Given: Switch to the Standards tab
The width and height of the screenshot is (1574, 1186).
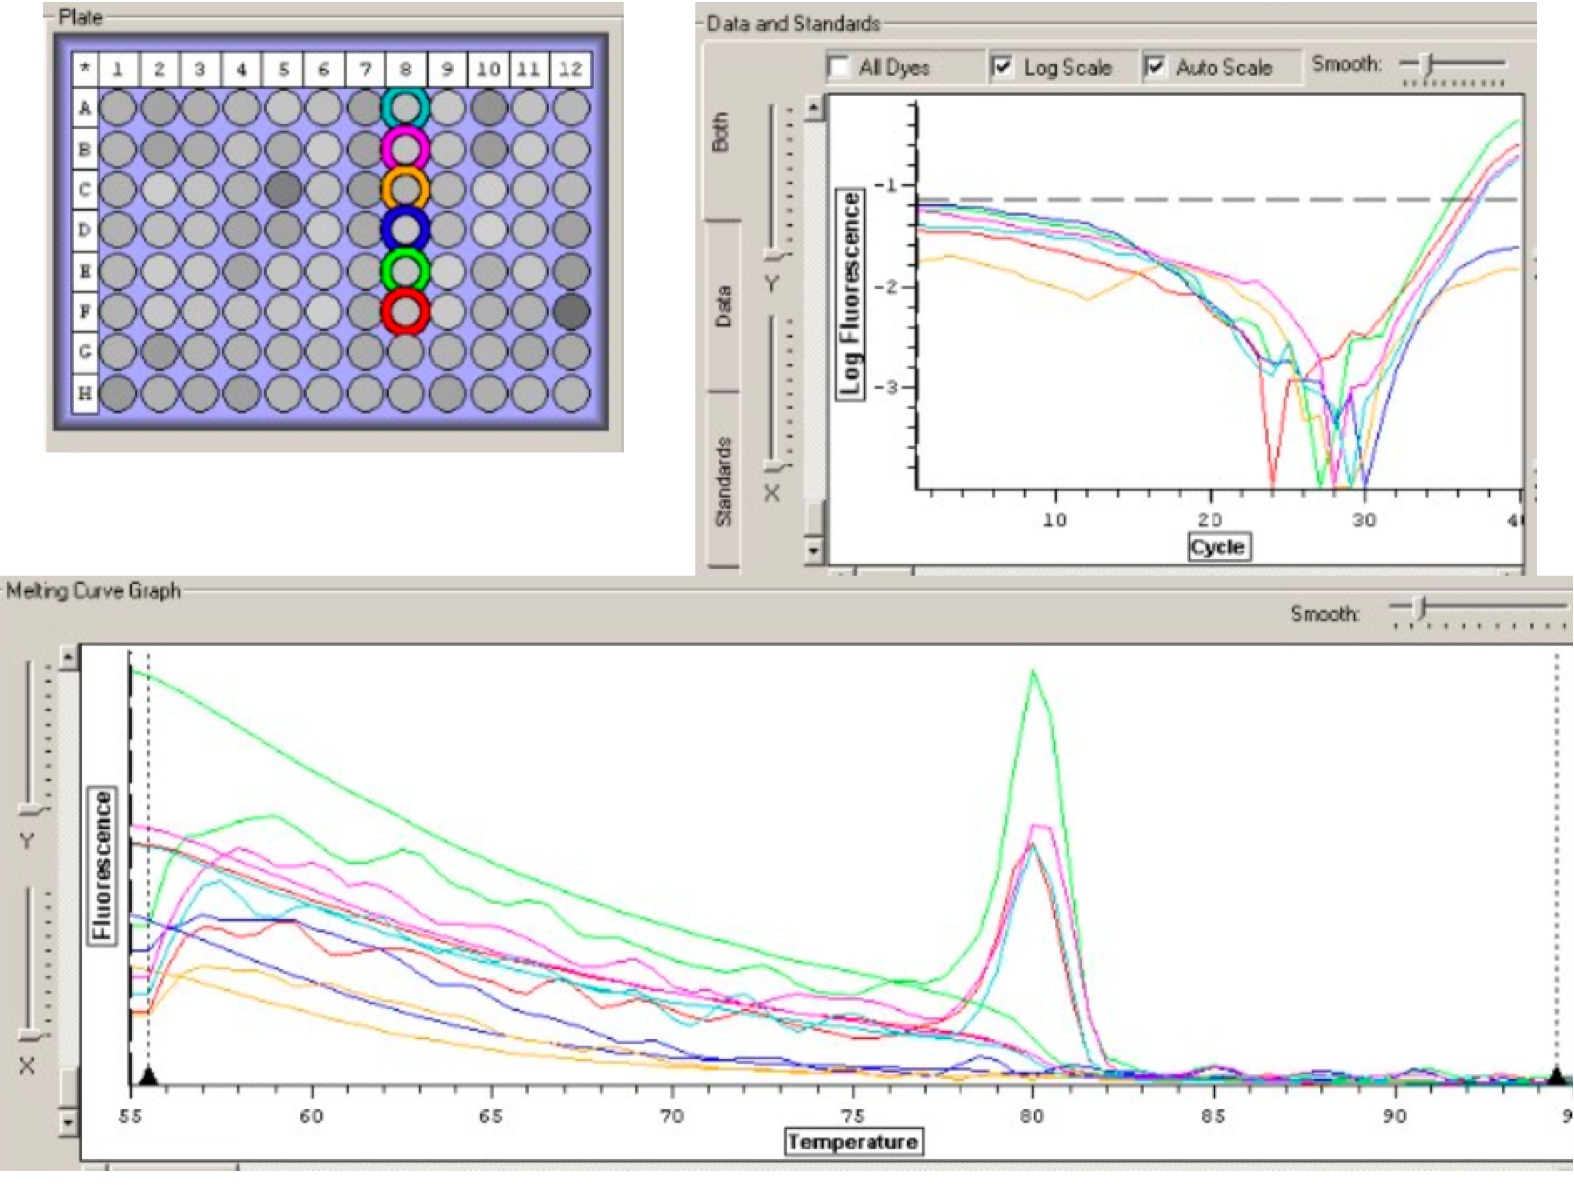Looking at the screenshot, I should 724,482.
